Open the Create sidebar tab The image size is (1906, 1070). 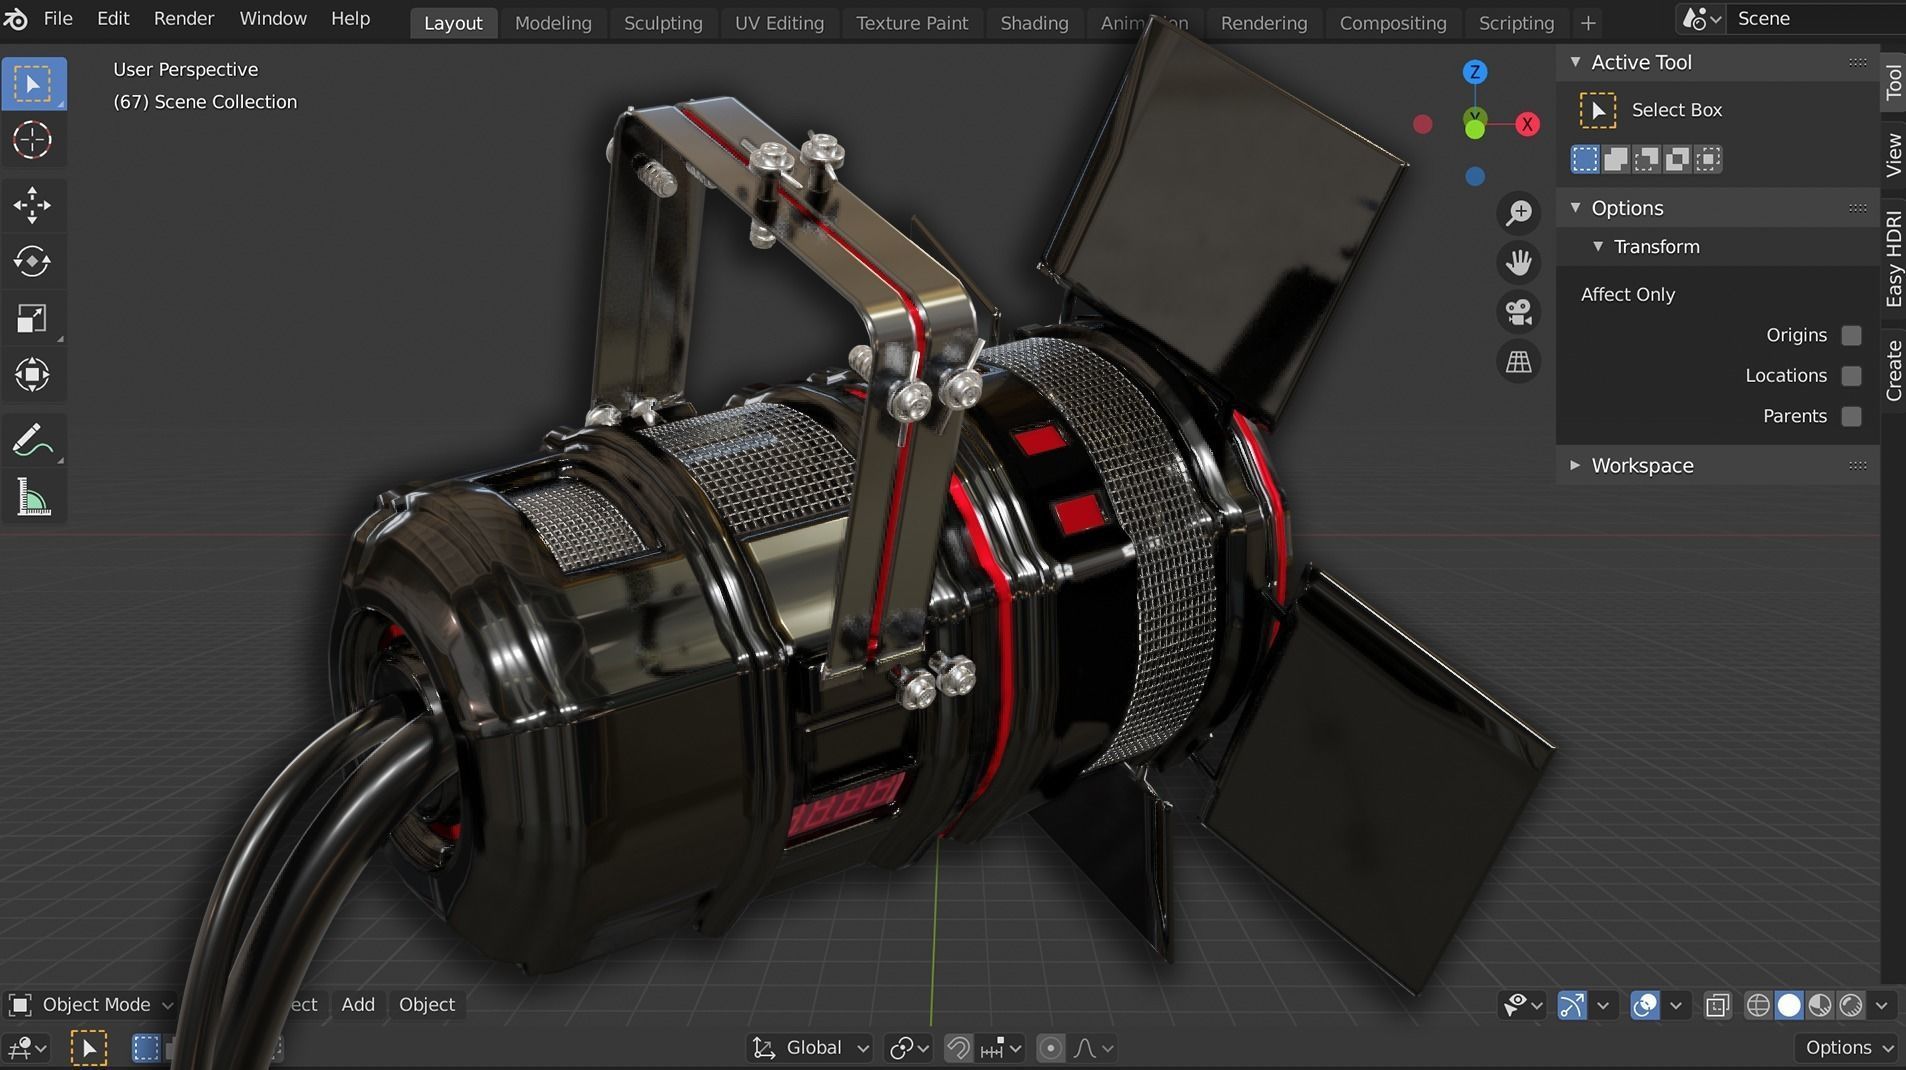click(1893, 370)
